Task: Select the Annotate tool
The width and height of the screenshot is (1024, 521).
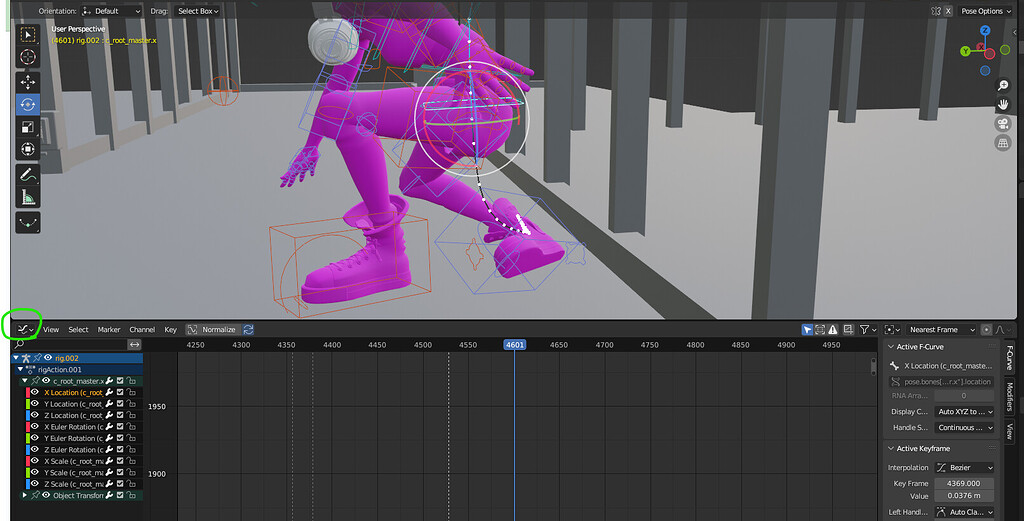Action: pyautogui.click(x=27, y=174)
